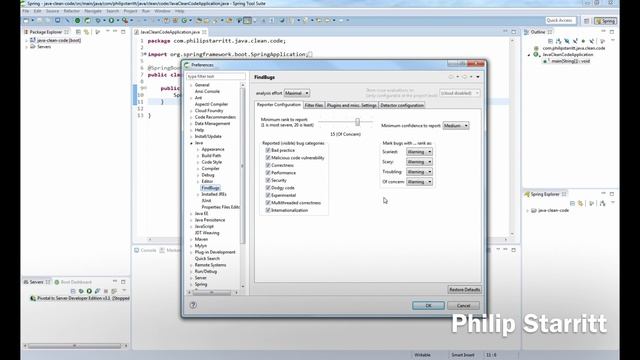
Task: Click the type filter text field
Action: (x=216, y=76)
